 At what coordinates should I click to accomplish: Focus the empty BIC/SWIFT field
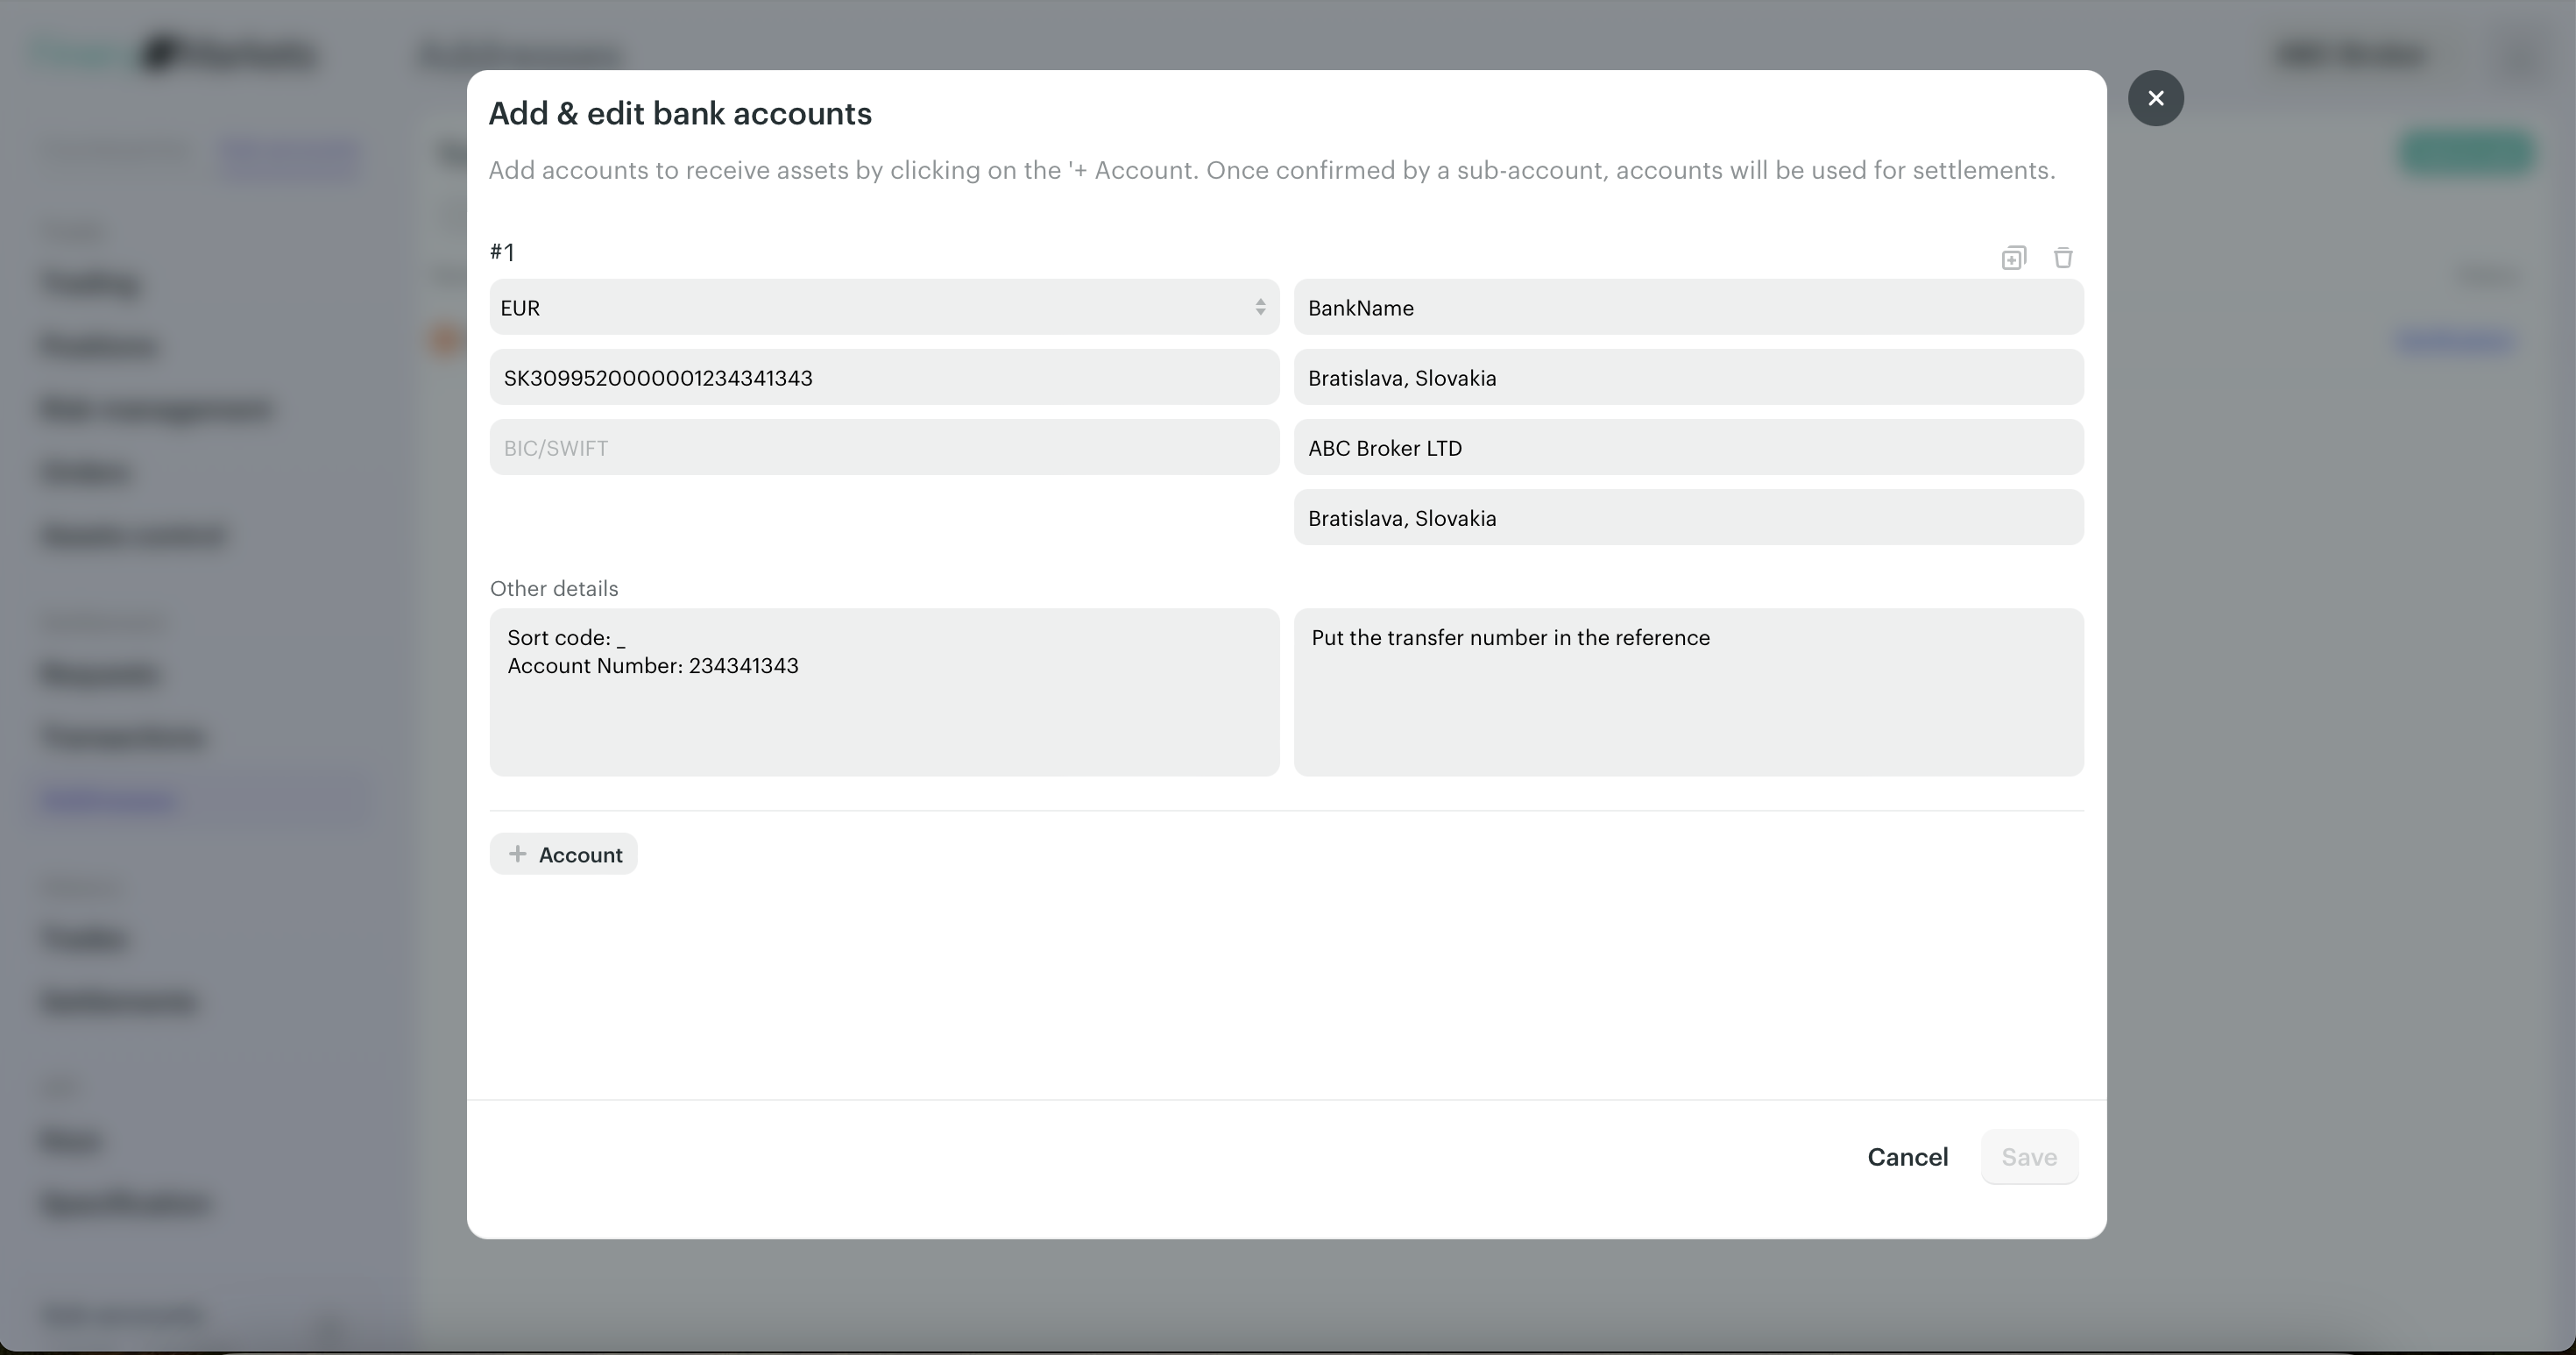tap(884, 447)
